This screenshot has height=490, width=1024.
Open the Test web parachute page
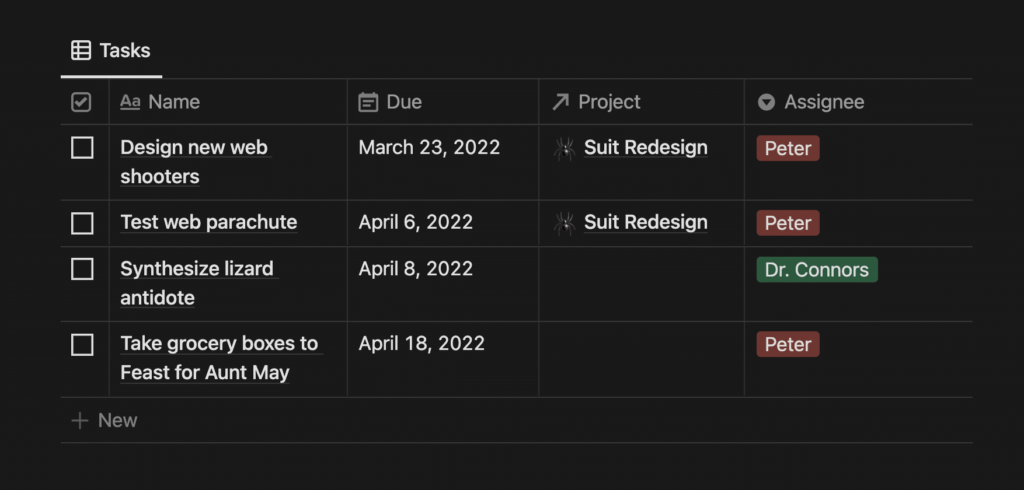click(x=208, y=222)
